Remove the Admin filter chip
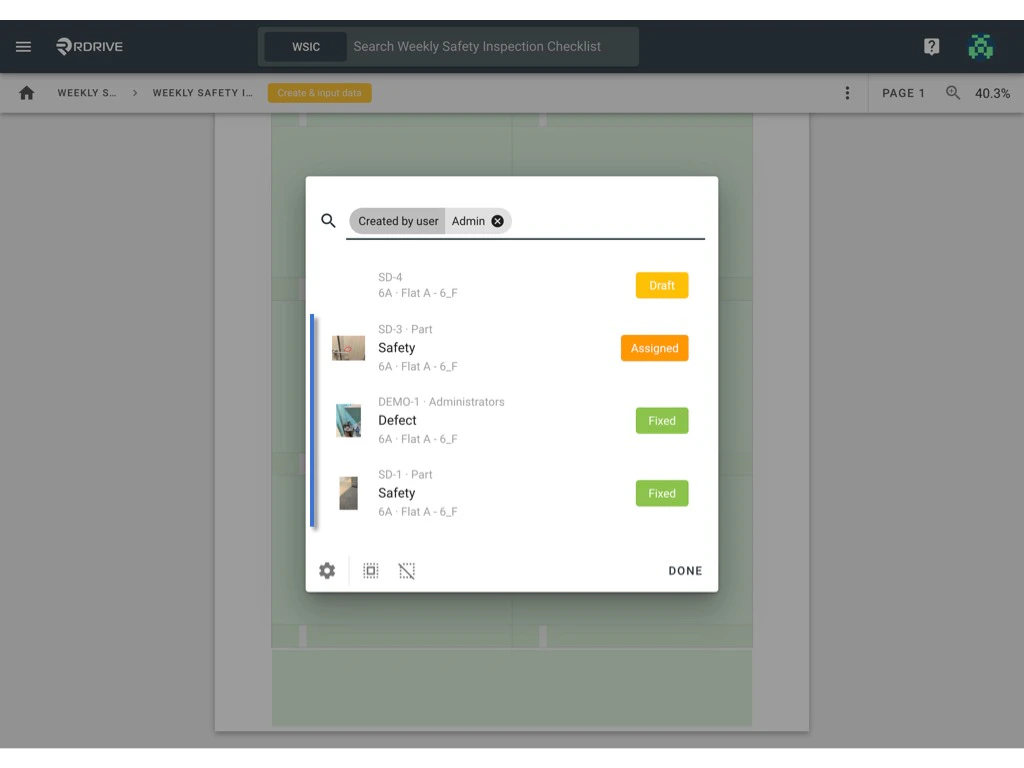 [499, 220]
